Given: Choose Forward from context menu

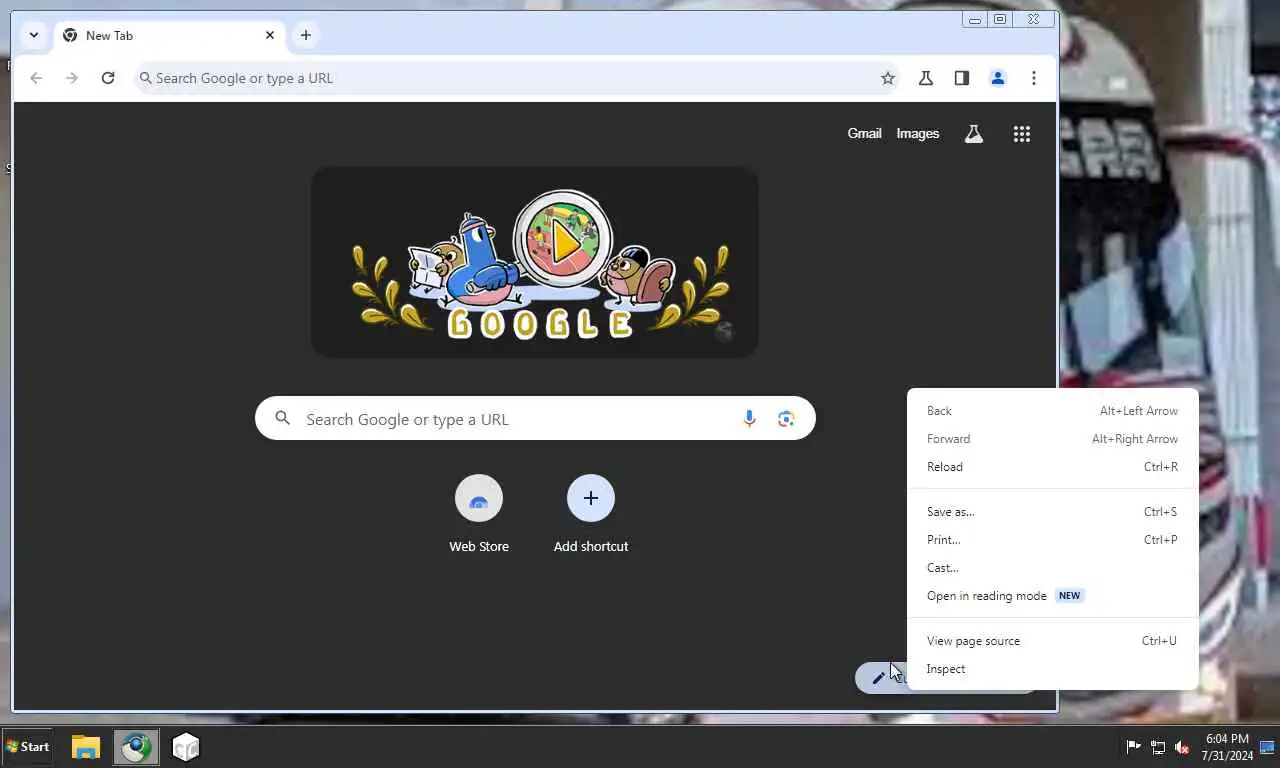Looking at the screenshot, I should coord(1052,439).
